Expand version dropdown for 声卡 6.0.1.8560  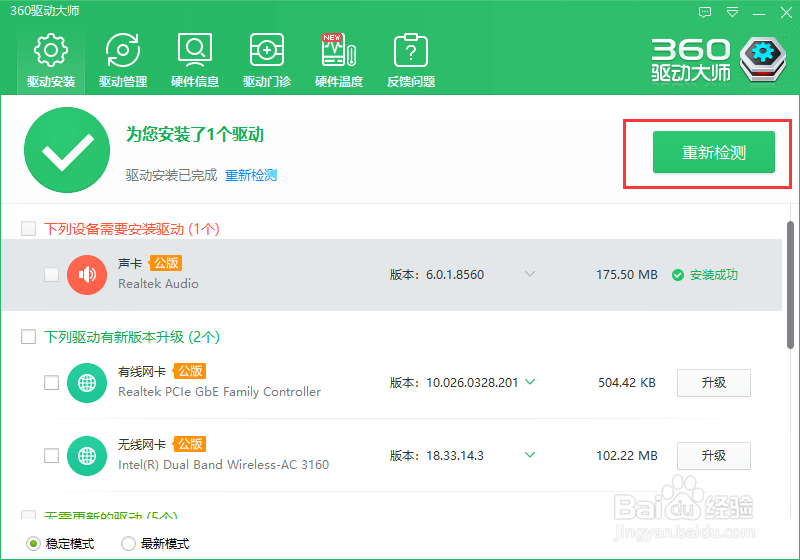click(530, 274)
